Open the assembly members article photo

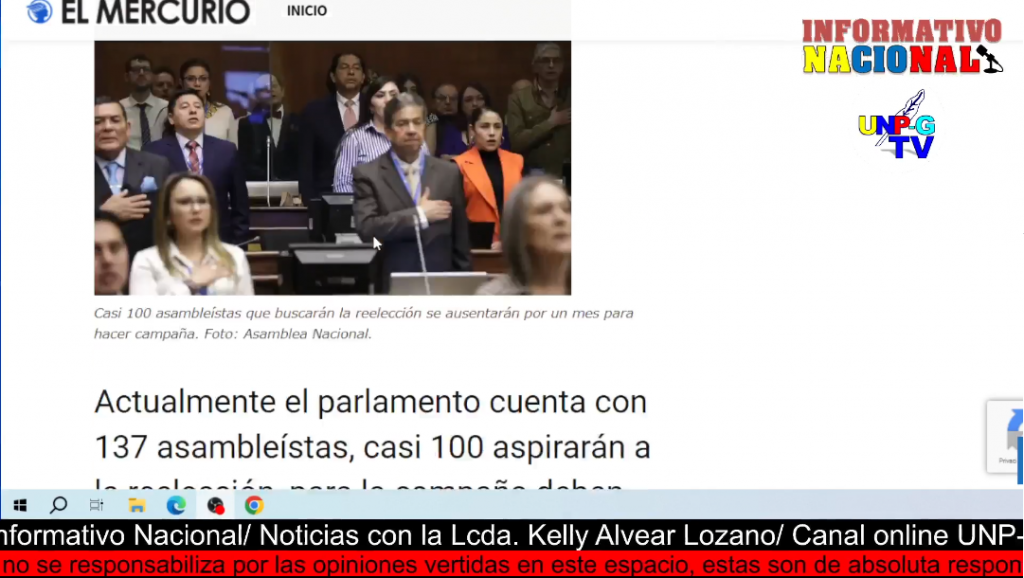coord(332,168)
